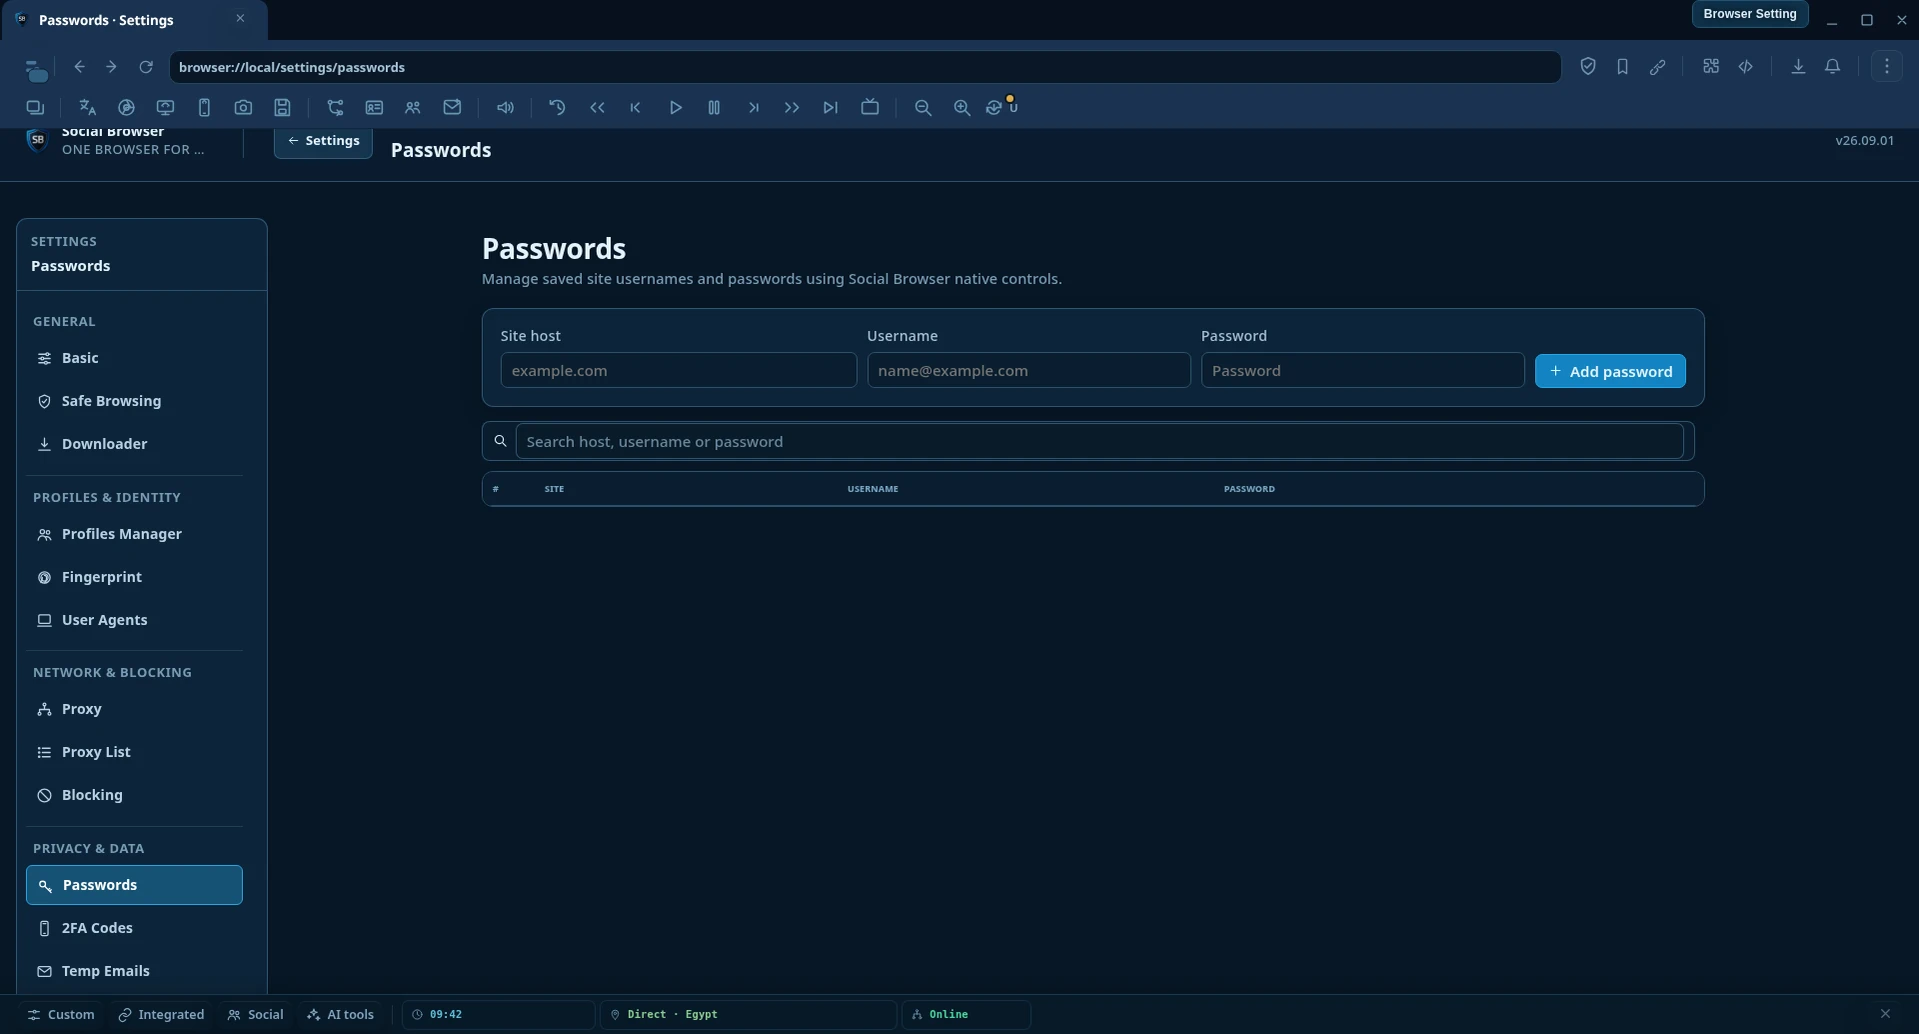
Task: Click the notification bell icon
Action: tap(1832, 67)
